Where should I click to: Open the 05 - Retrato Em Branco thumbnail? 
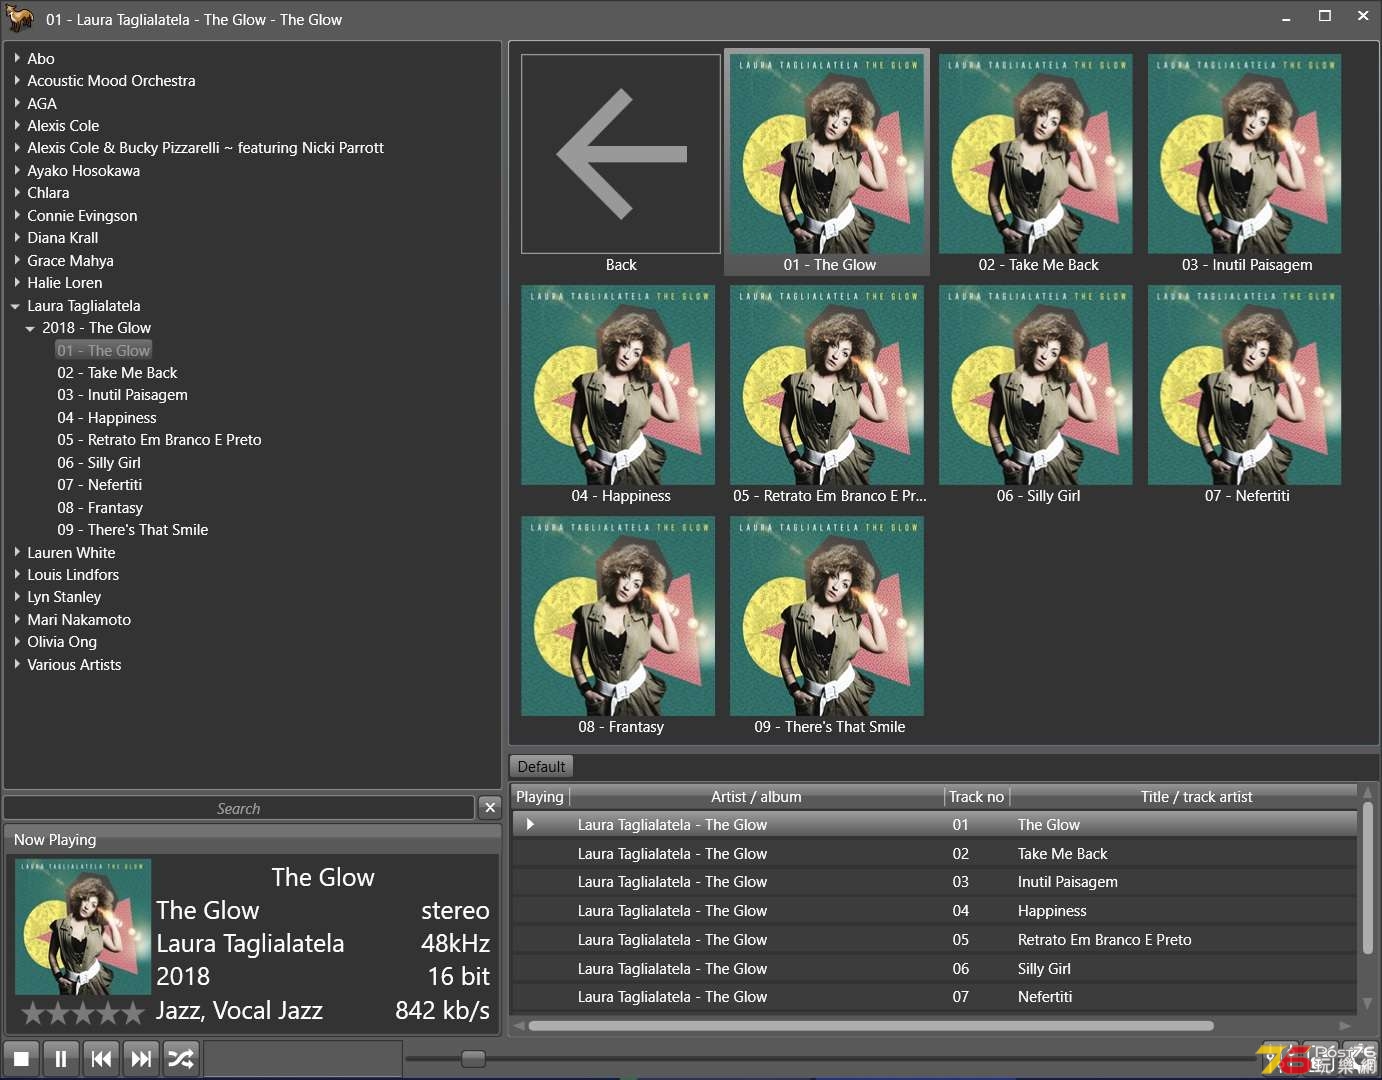click(x=827, y=385)
